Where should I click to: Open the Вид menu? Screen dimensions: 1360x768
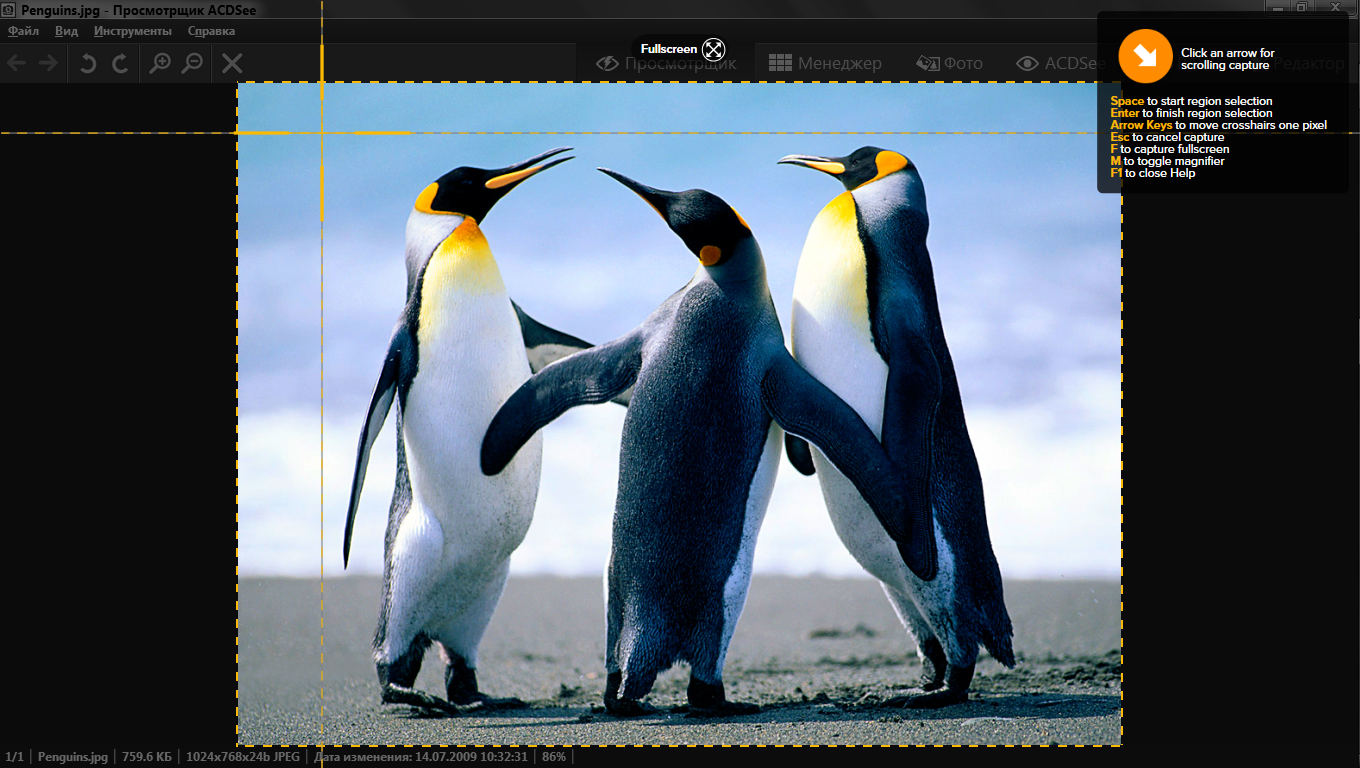click(66, 31)
